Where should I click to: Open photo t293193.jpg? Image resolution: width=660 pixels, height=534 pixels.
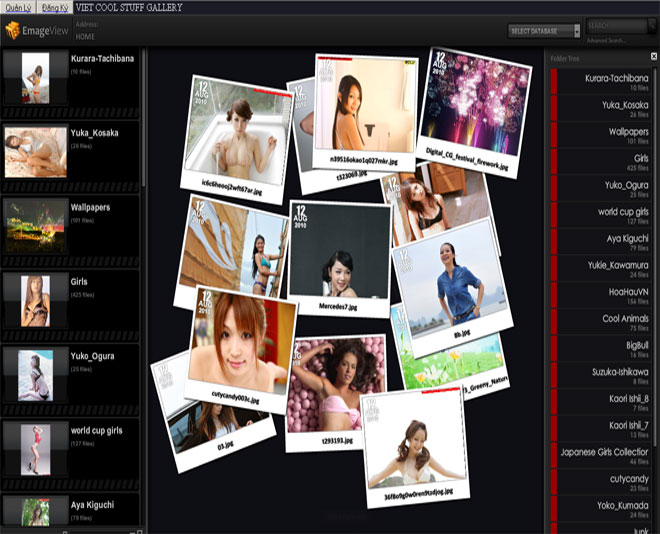point(335,393)
